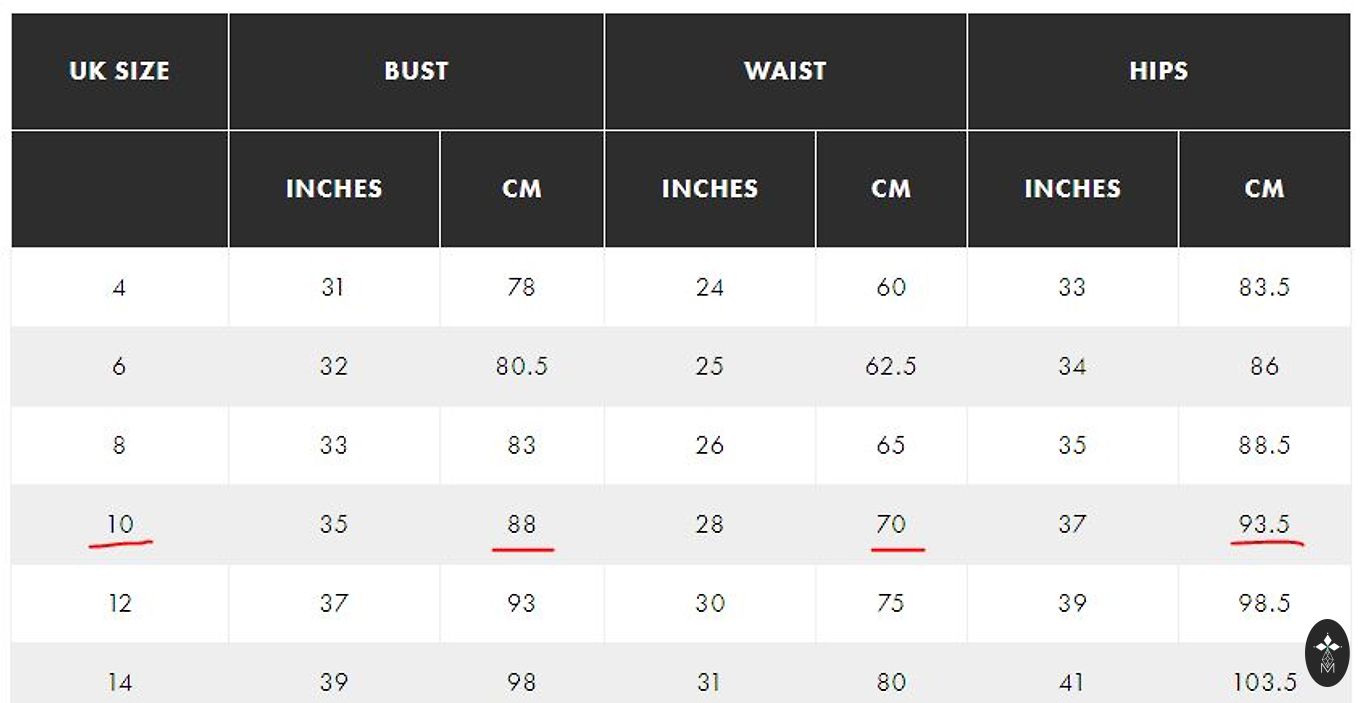The width and height of the screenshot is (1366, 703).
Task: Select bust CM value 80.5
Action: coord(522,366)
